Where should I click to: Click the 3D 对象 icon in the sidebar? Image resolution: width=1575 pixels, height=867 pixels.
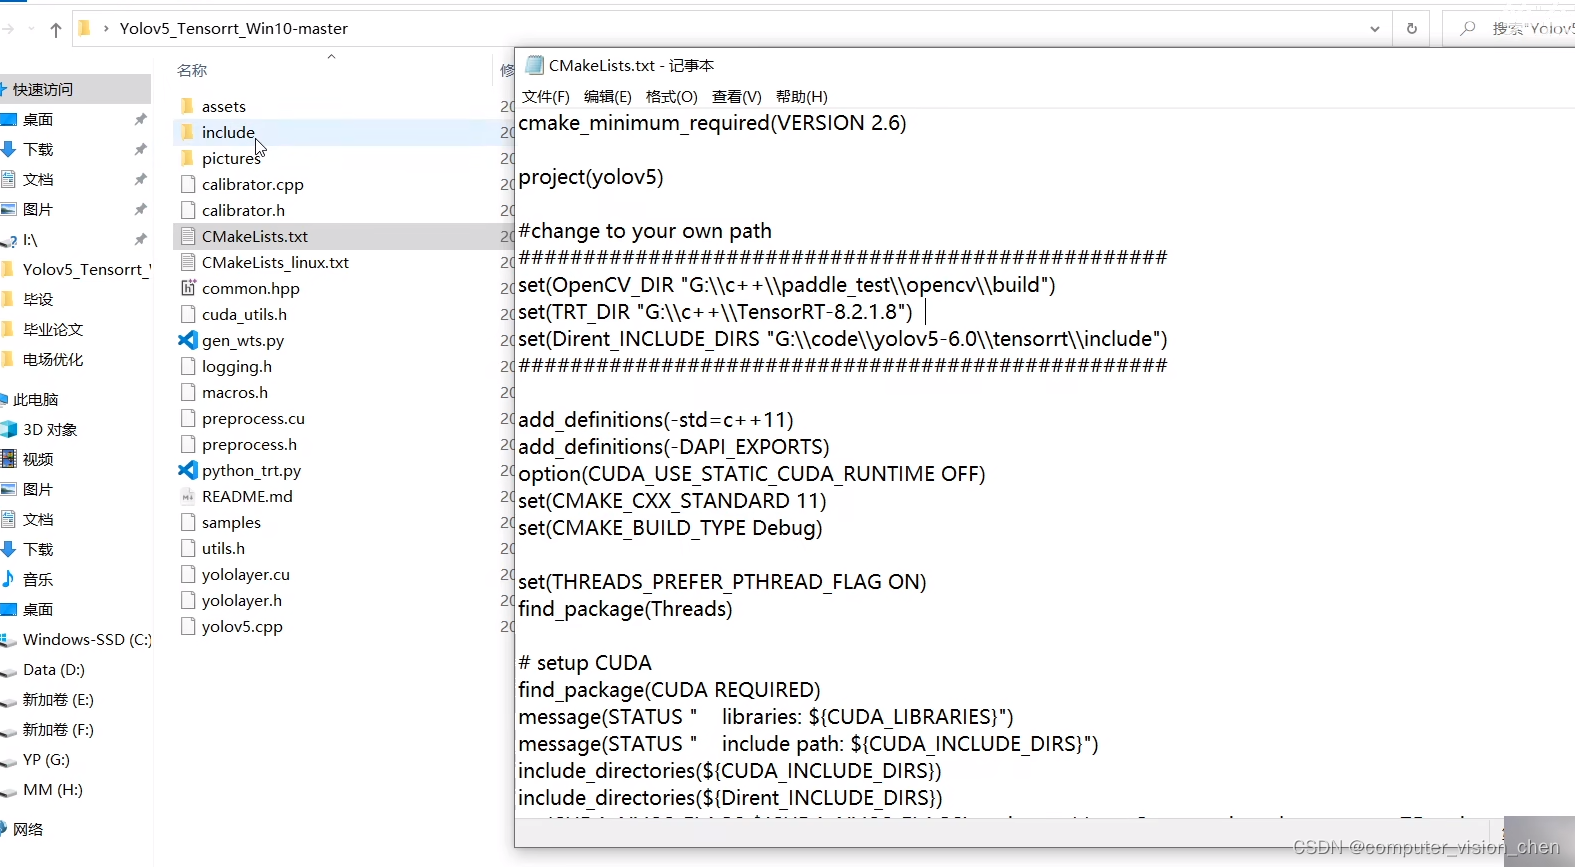tap(9, 429)
